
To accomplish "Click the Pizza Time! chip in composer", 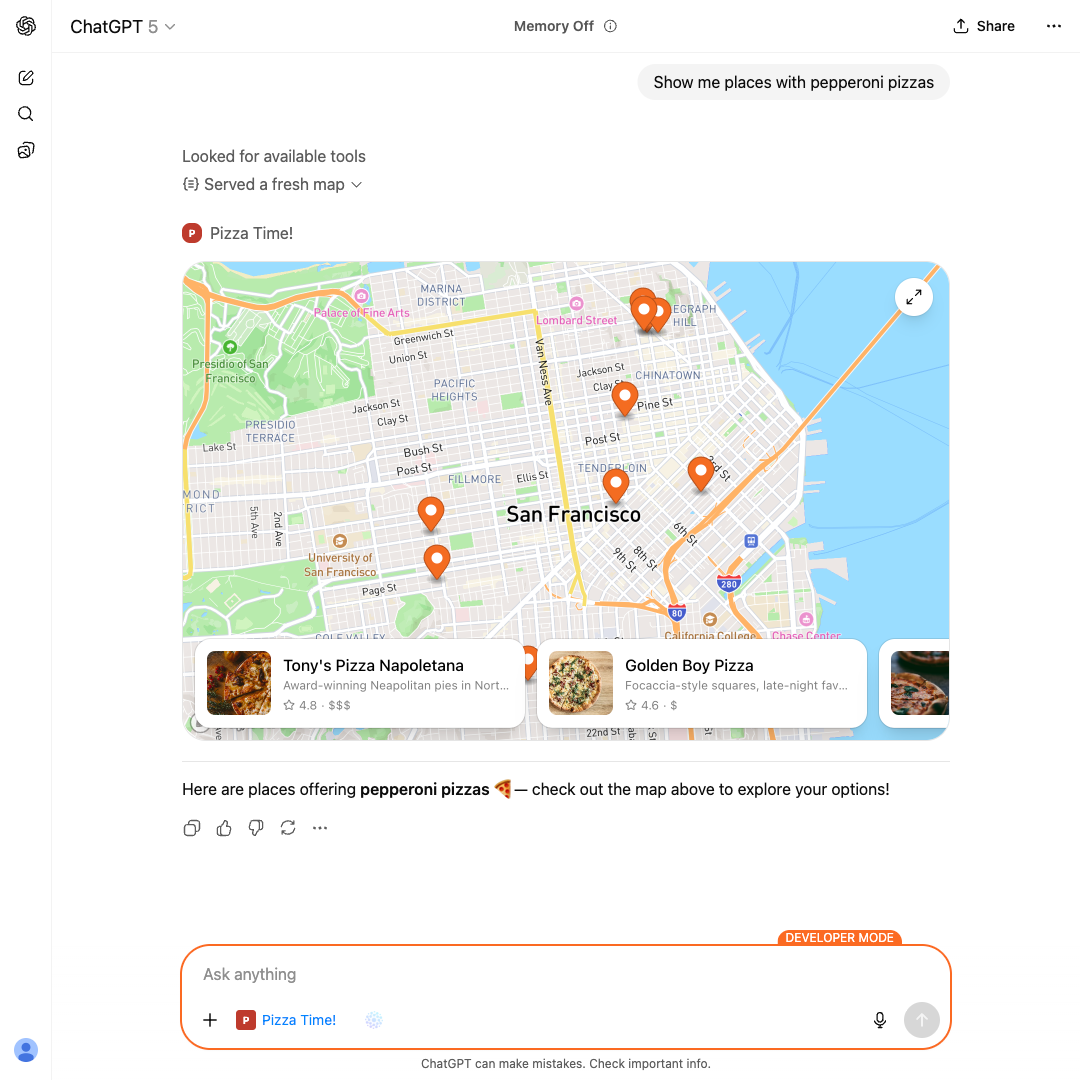I will [286, 1020].
